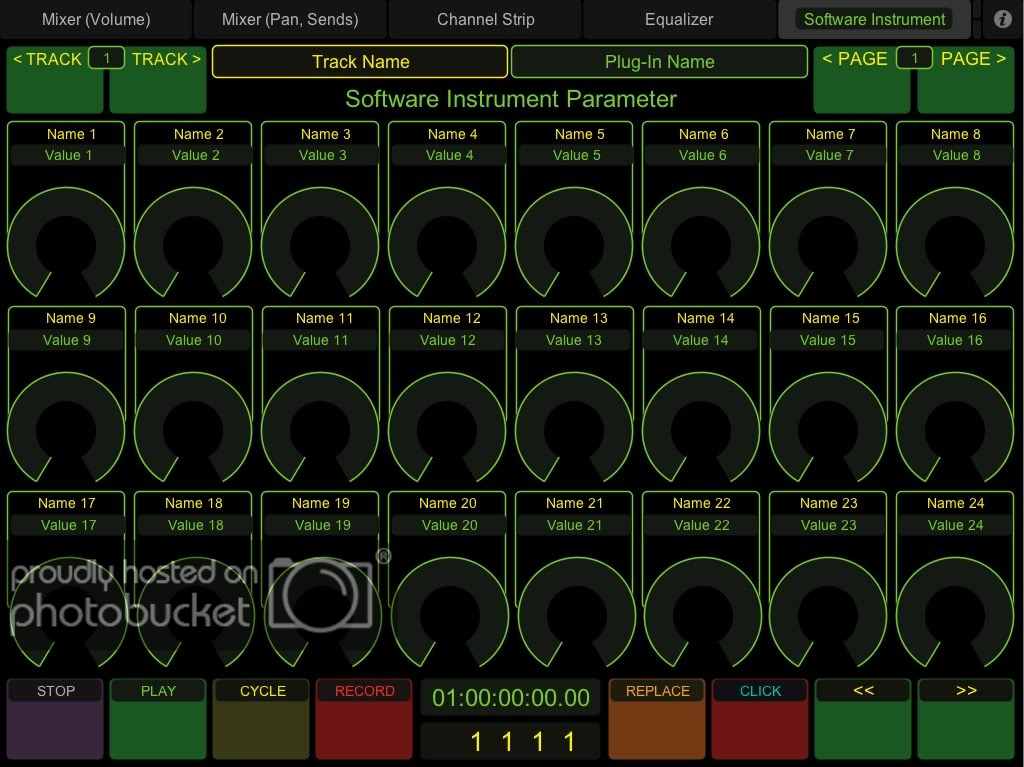Image resolution: width=1024 pixels, height=767 pixels.
Task: Arm the RECORD button
Action: [364, 719]
